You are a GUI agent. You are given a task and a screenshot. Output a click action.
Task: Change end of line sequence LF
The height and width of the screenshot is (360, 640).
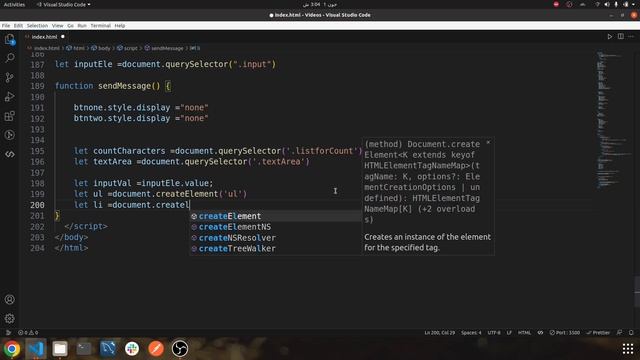509,333
